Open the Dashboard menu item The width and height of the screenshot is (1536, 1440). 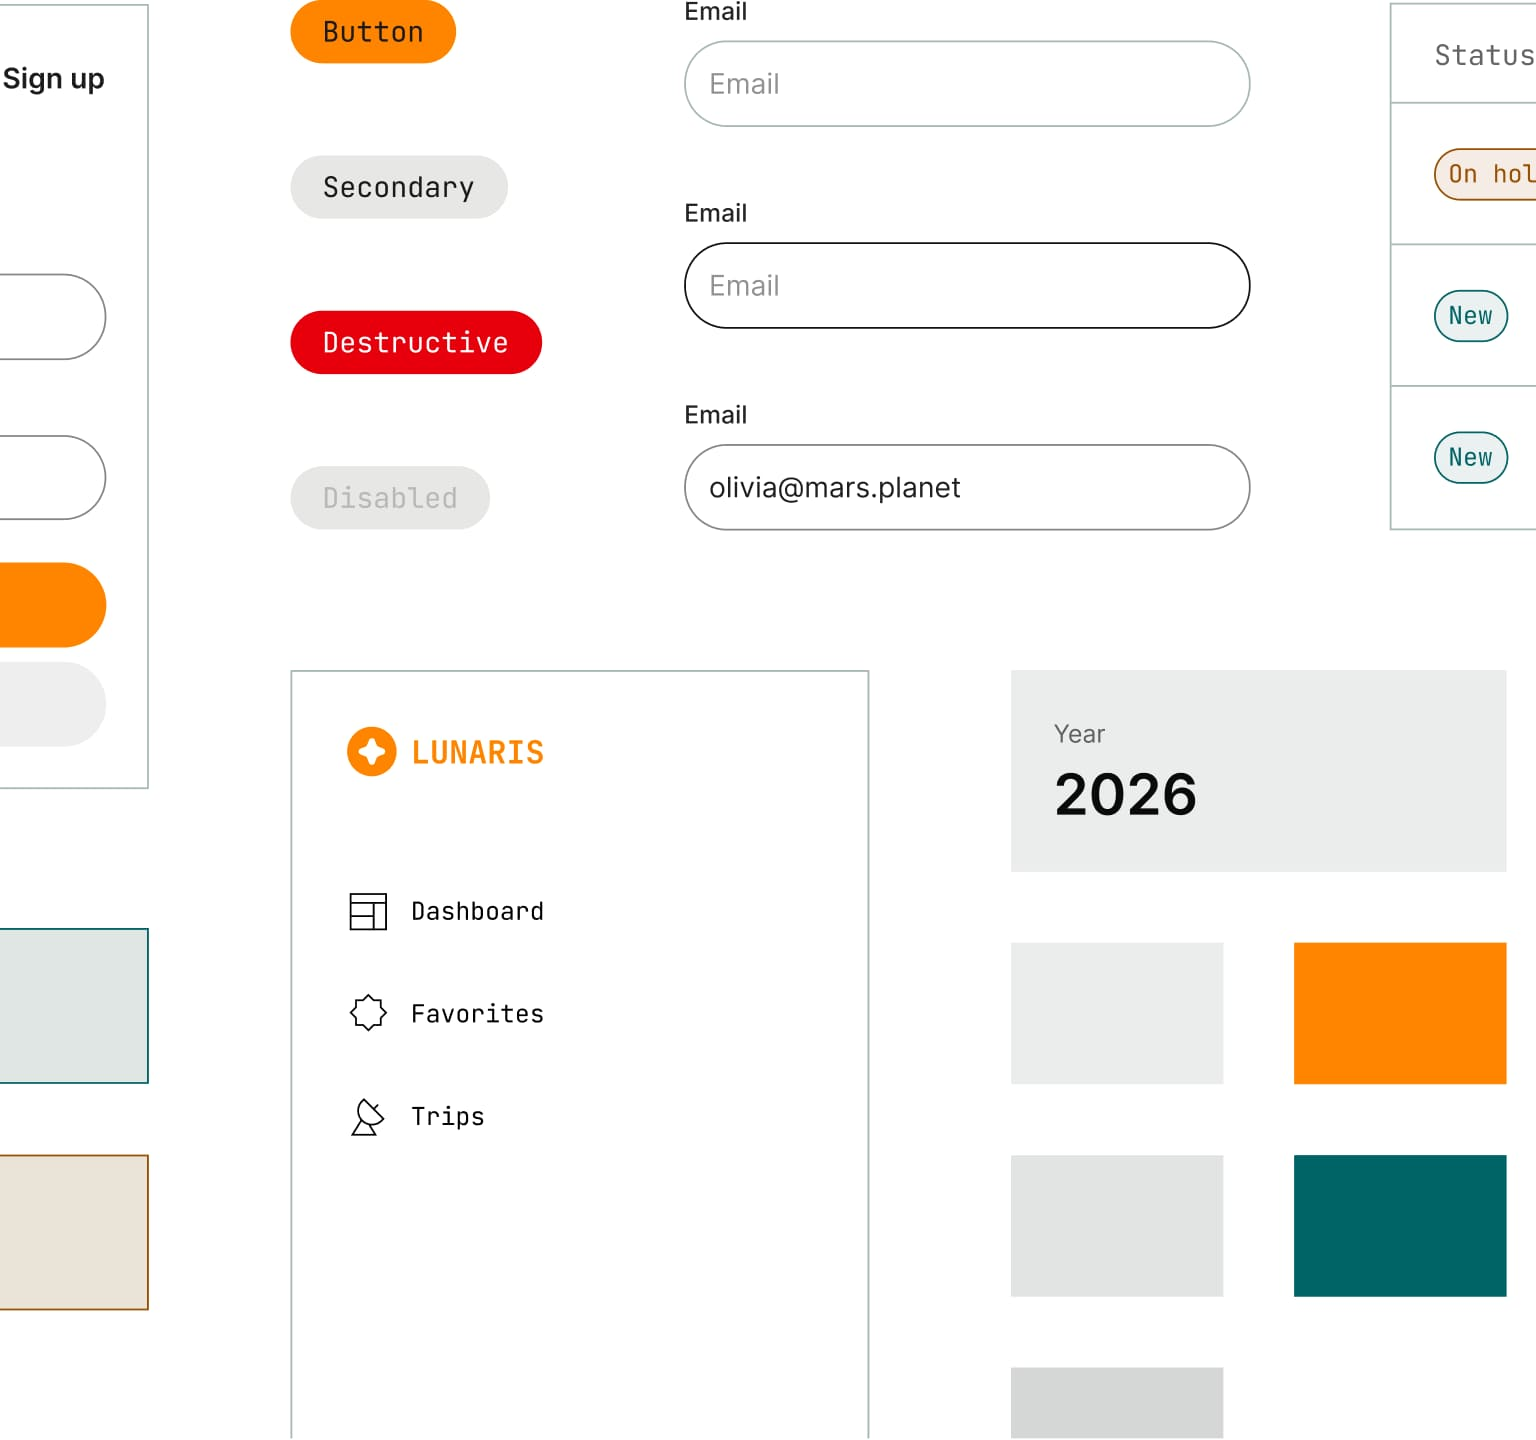coord(477,911)
